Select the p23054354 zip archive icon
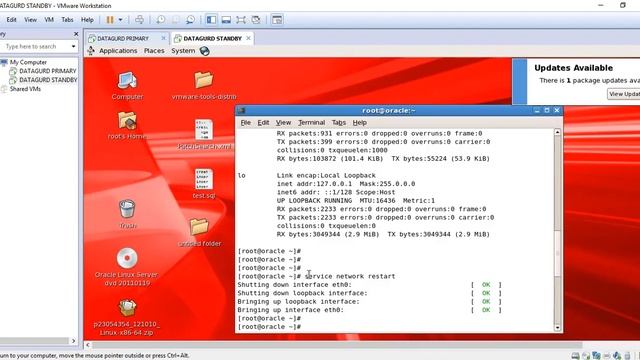Viewport: 640px width, 360px height. pos(127,317)
